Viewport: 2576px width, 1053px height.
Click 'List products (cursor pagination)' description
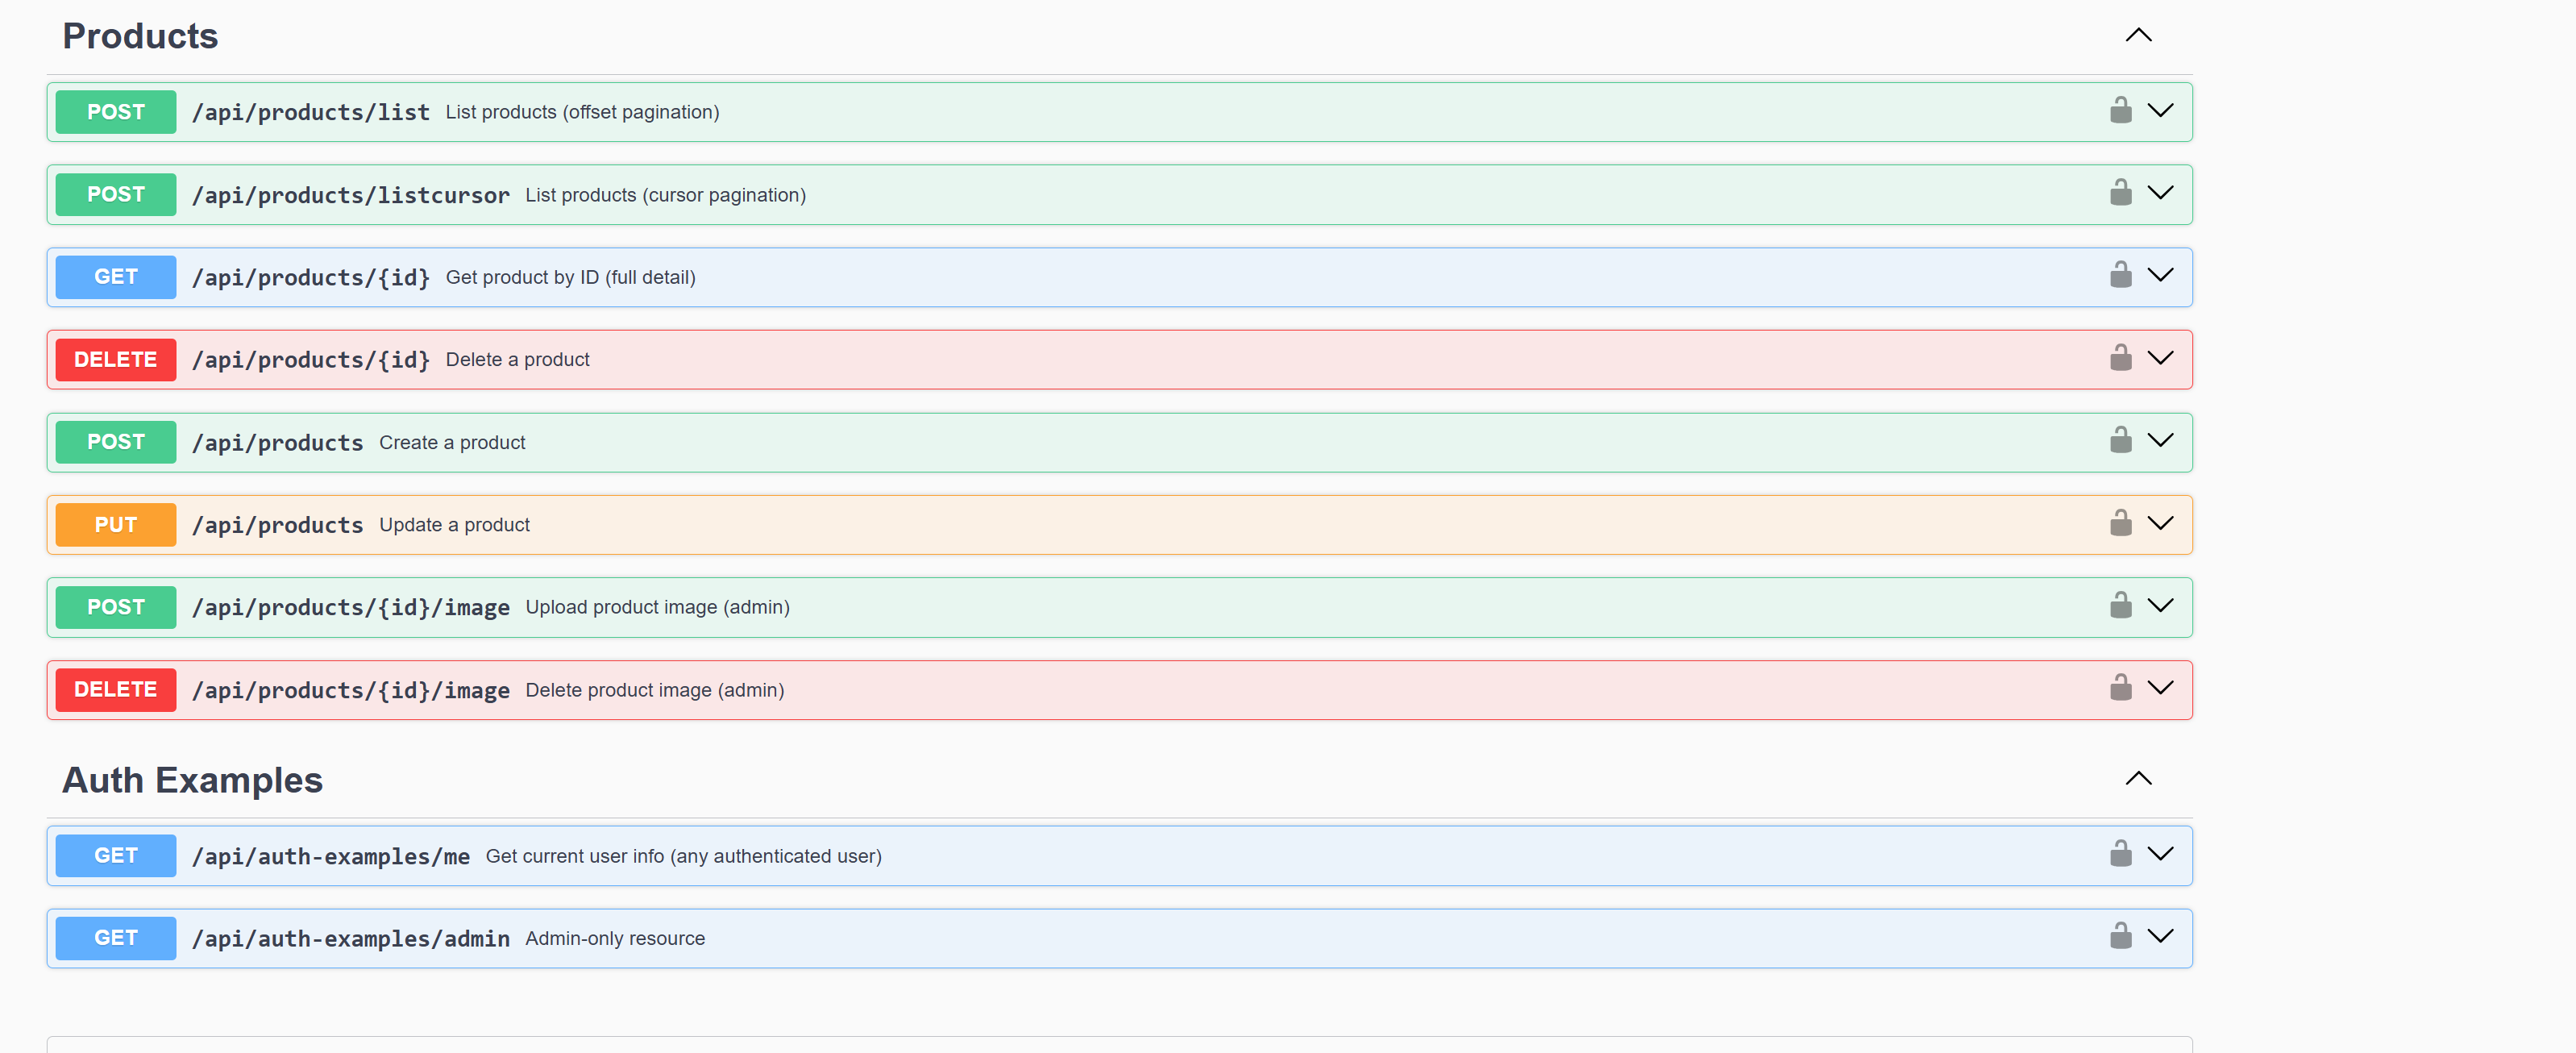tap(665, 195)
